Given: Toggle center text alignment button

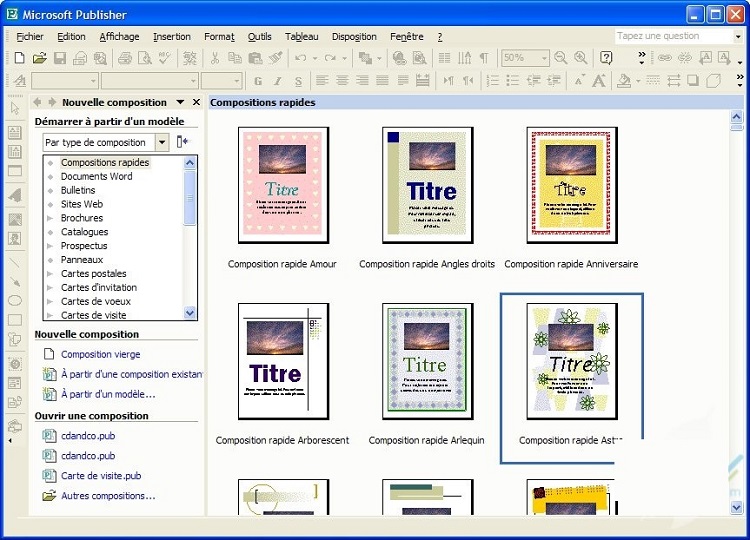Looking at the screenshot, I should pos(342,81).
